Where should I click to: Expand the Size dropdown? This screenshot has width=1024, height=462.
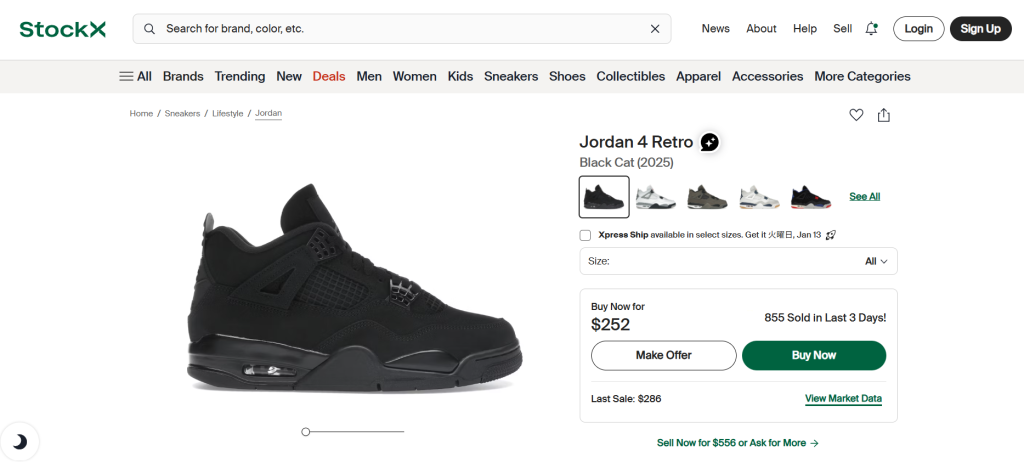[x=738, y=261]
